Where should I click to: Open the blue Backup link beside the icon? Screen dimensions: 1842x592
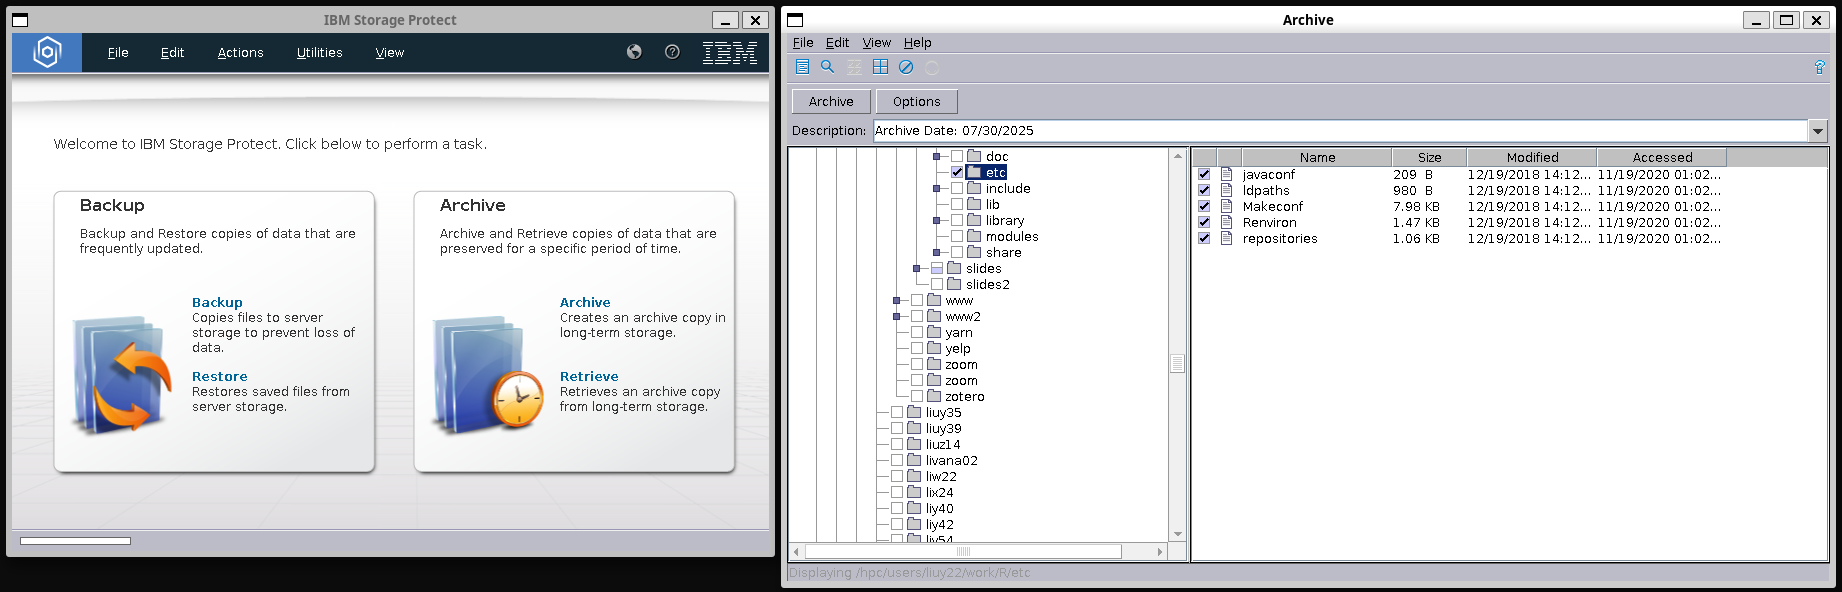pos(217,303)
